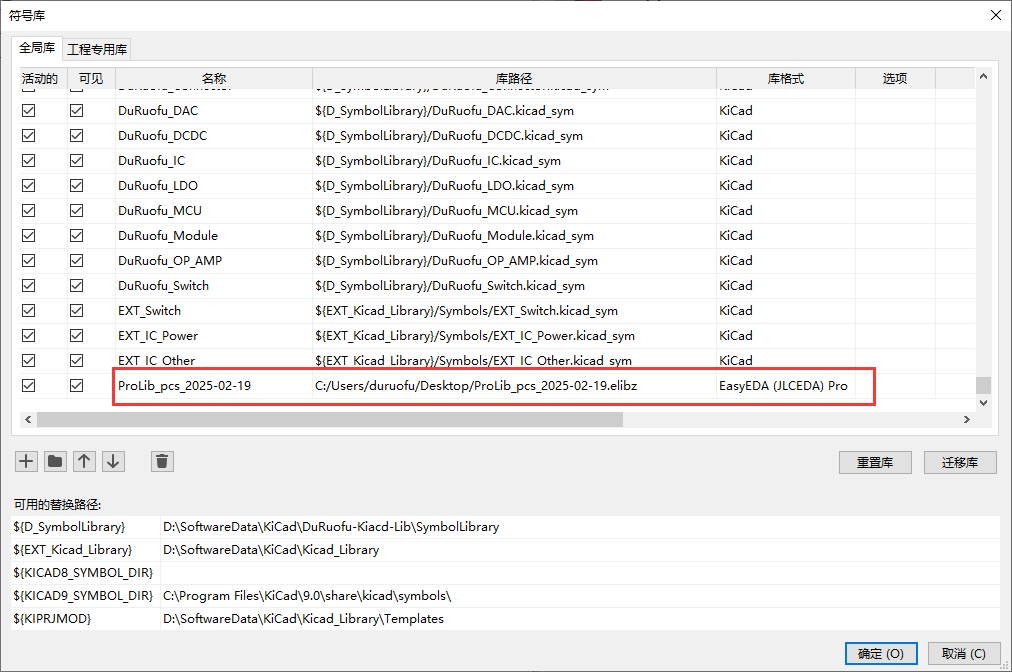Click the vertical scrollbar down arrow
This screenshot has height=672, width=1012.
983,402
